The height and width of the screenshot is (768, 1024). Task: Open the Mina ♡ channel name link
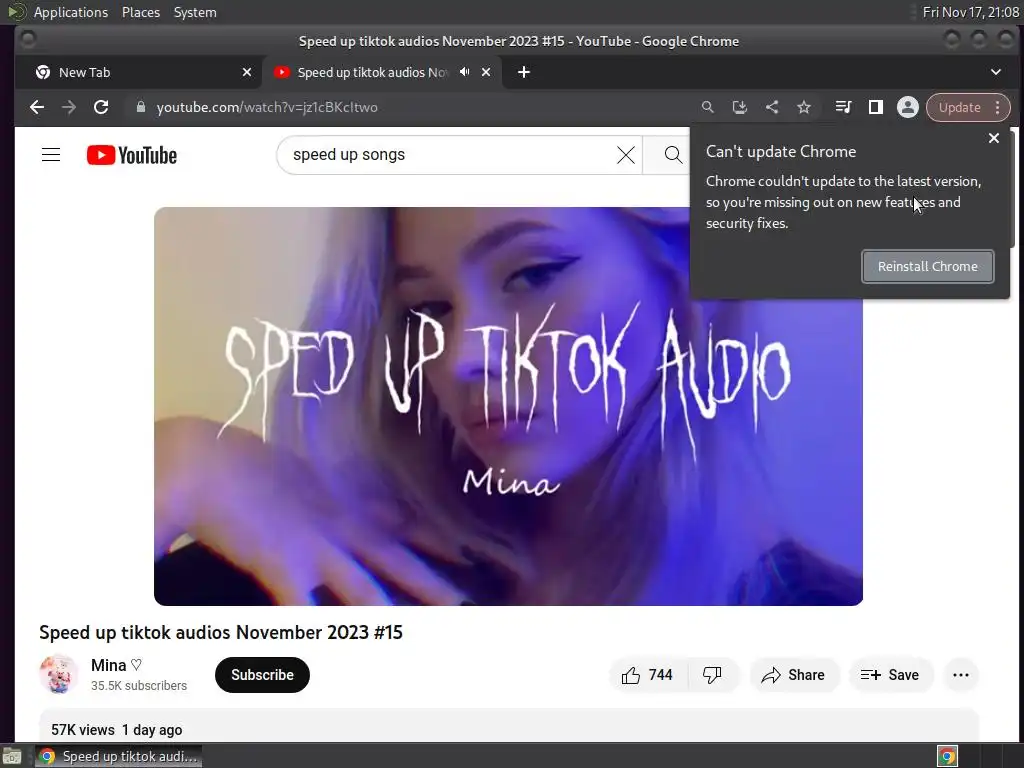[116, 665]
